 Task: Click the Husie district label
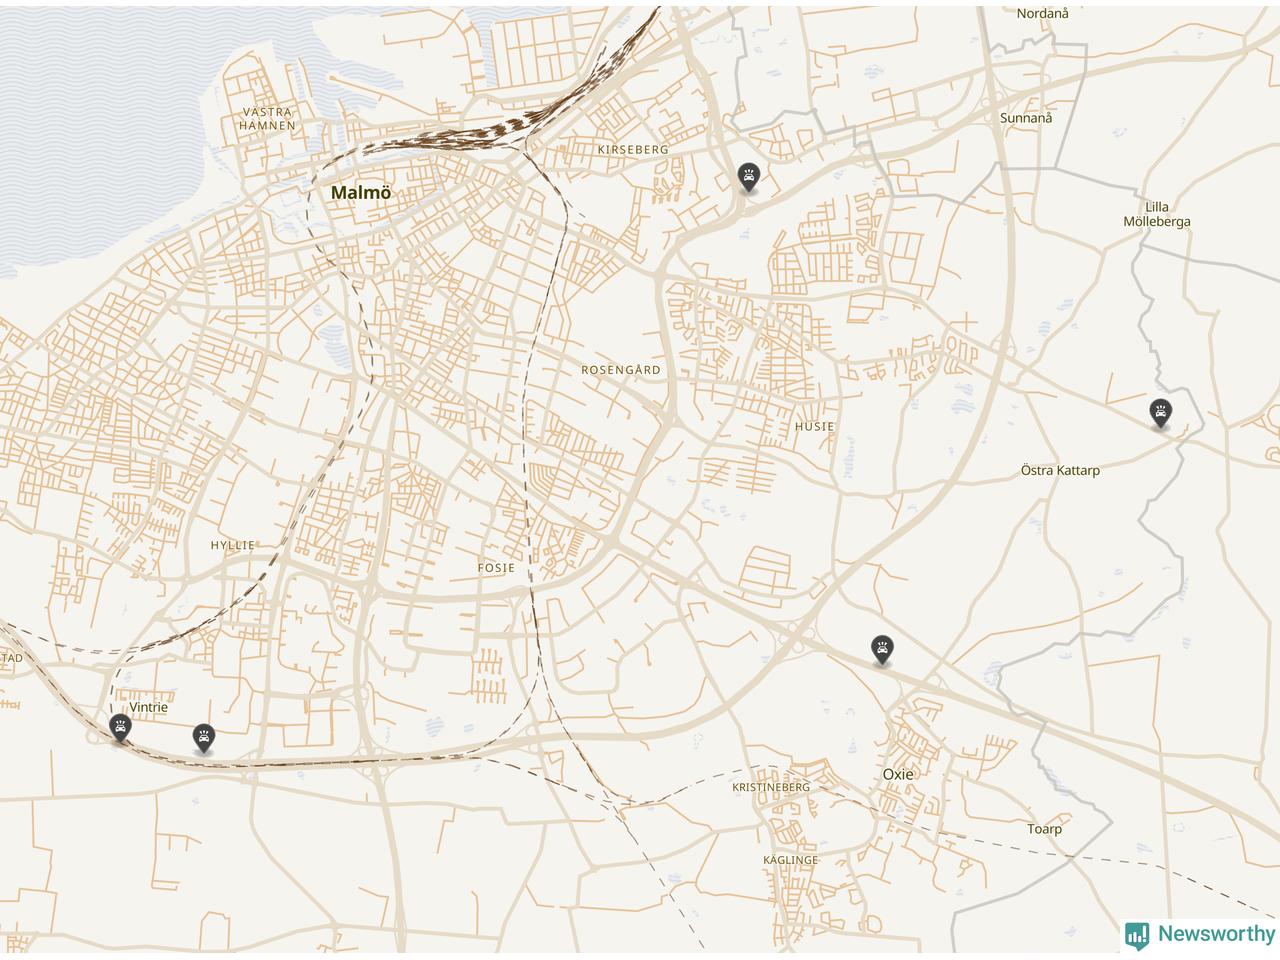(814, 426)
